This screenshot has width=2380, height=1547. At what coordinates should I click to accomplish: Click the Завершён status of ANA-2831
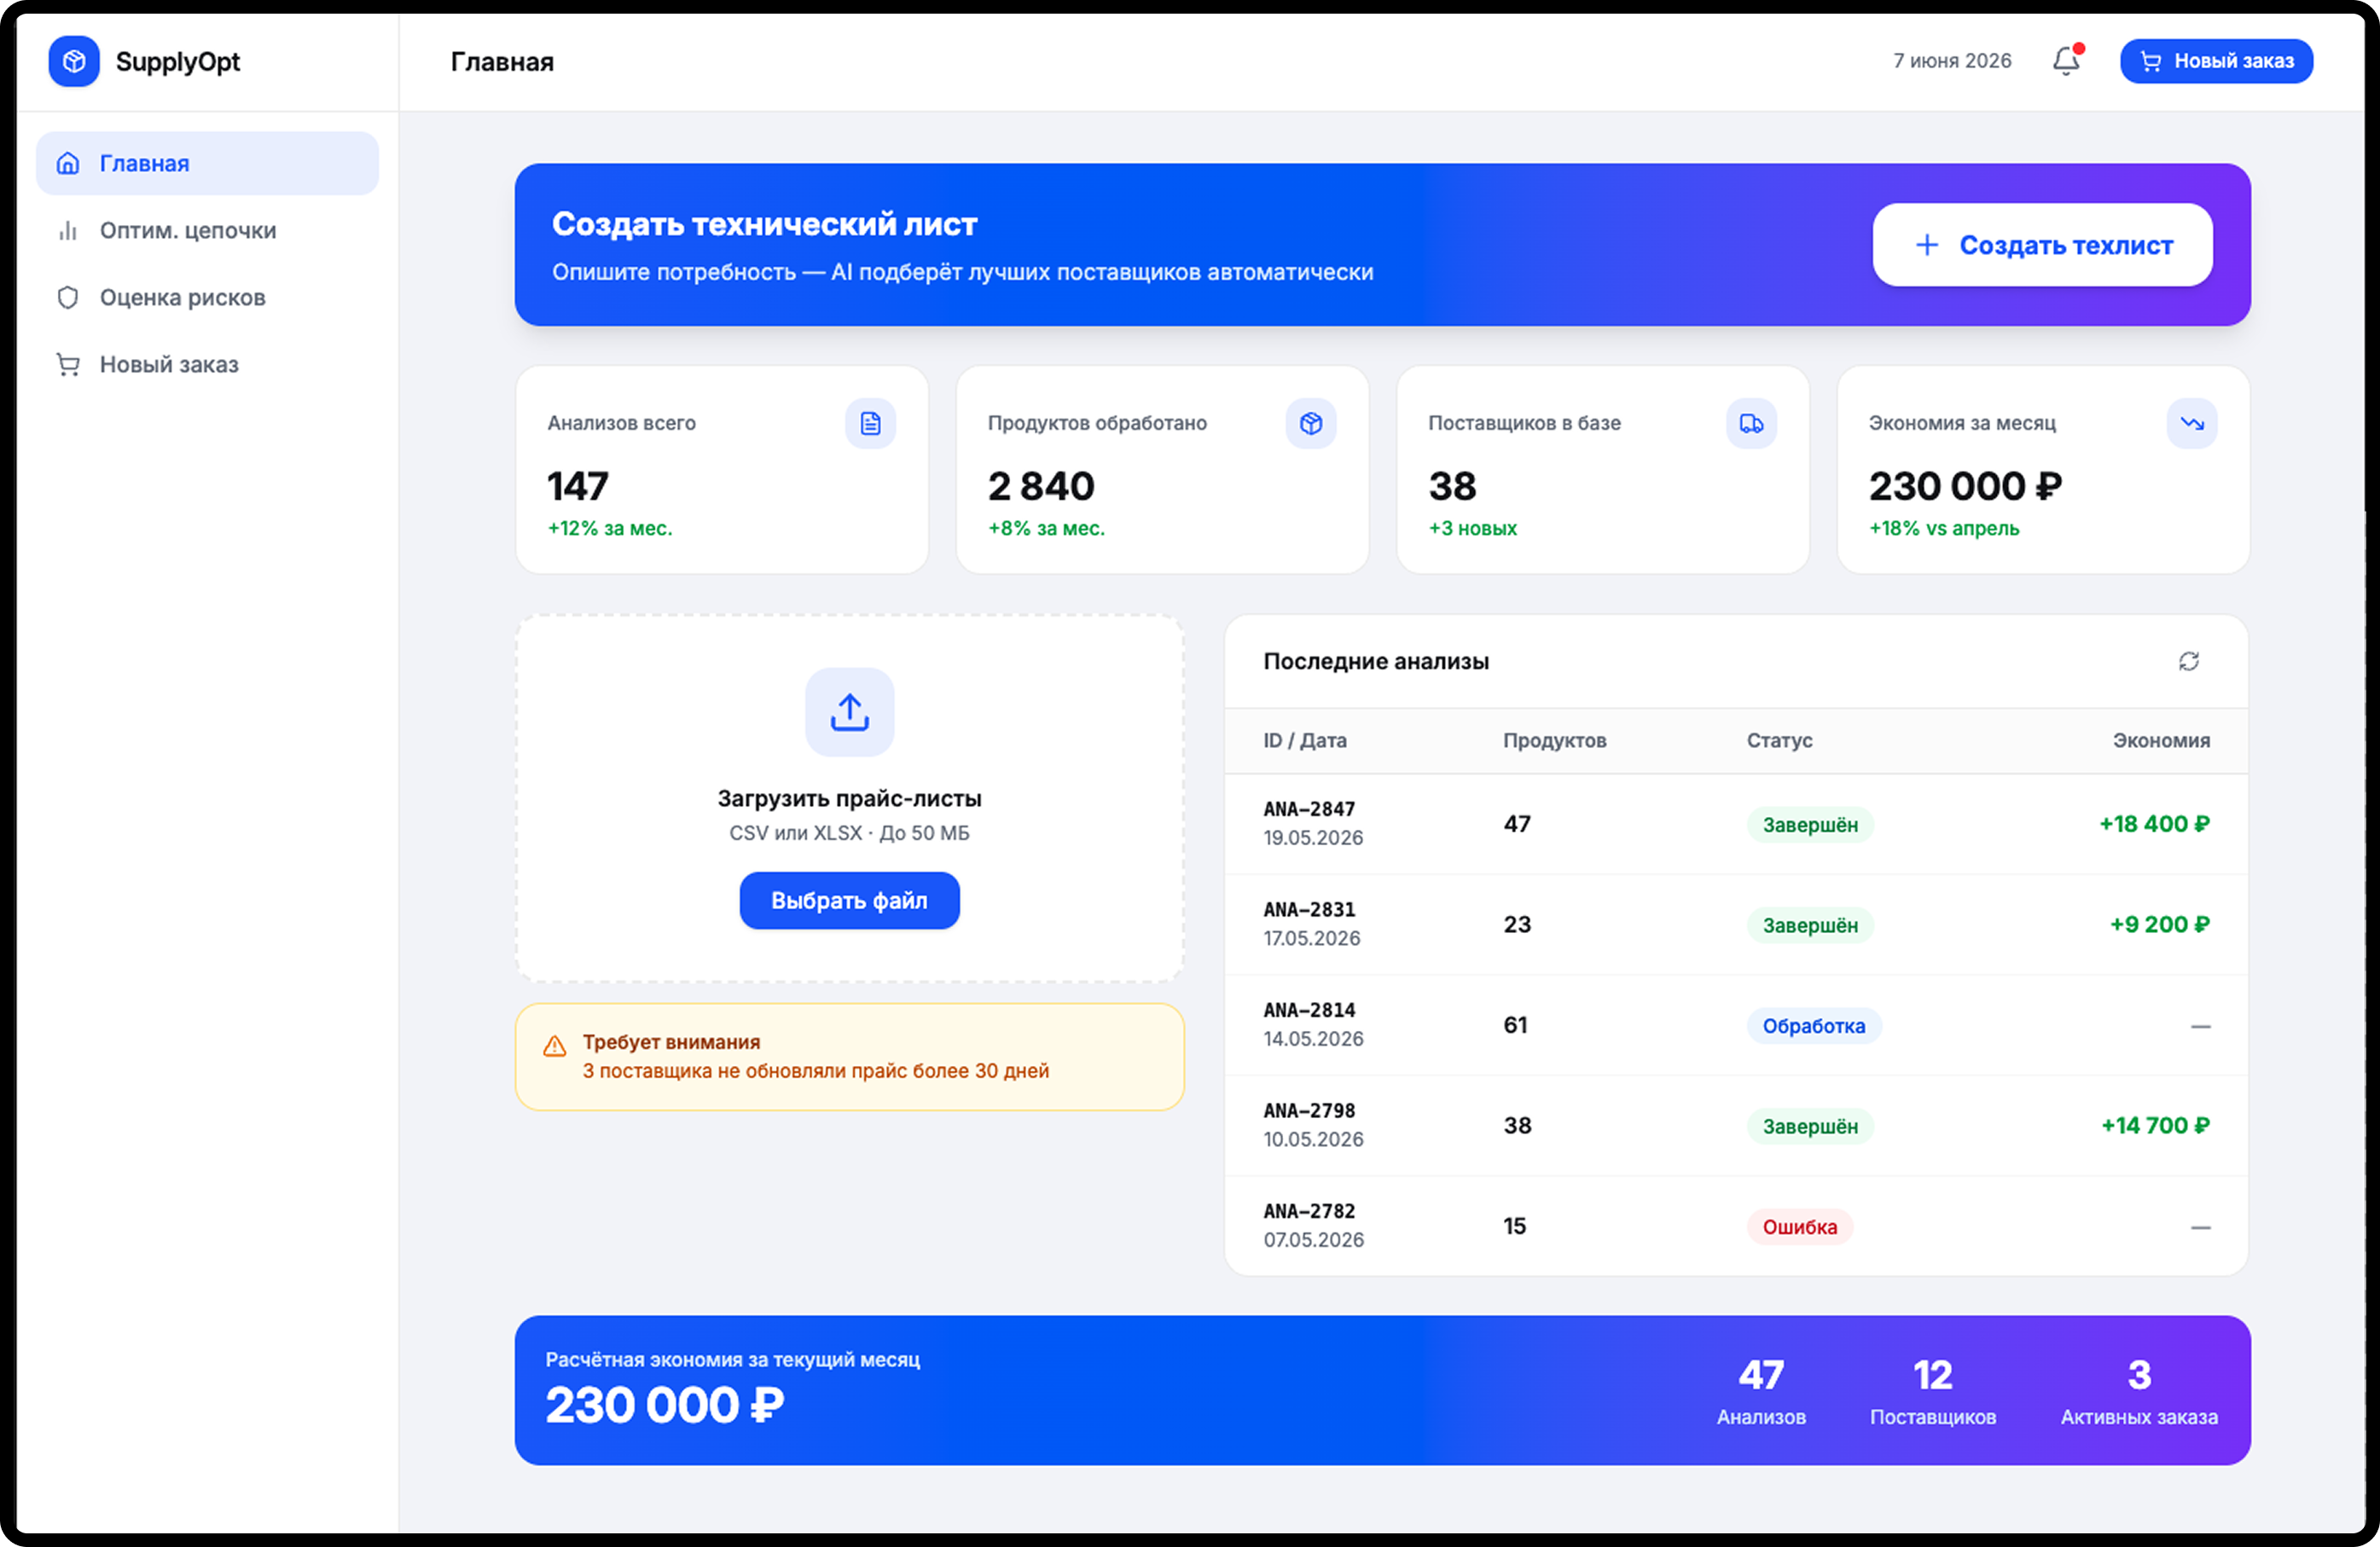pyautogui.click(x=1810, y=925)
